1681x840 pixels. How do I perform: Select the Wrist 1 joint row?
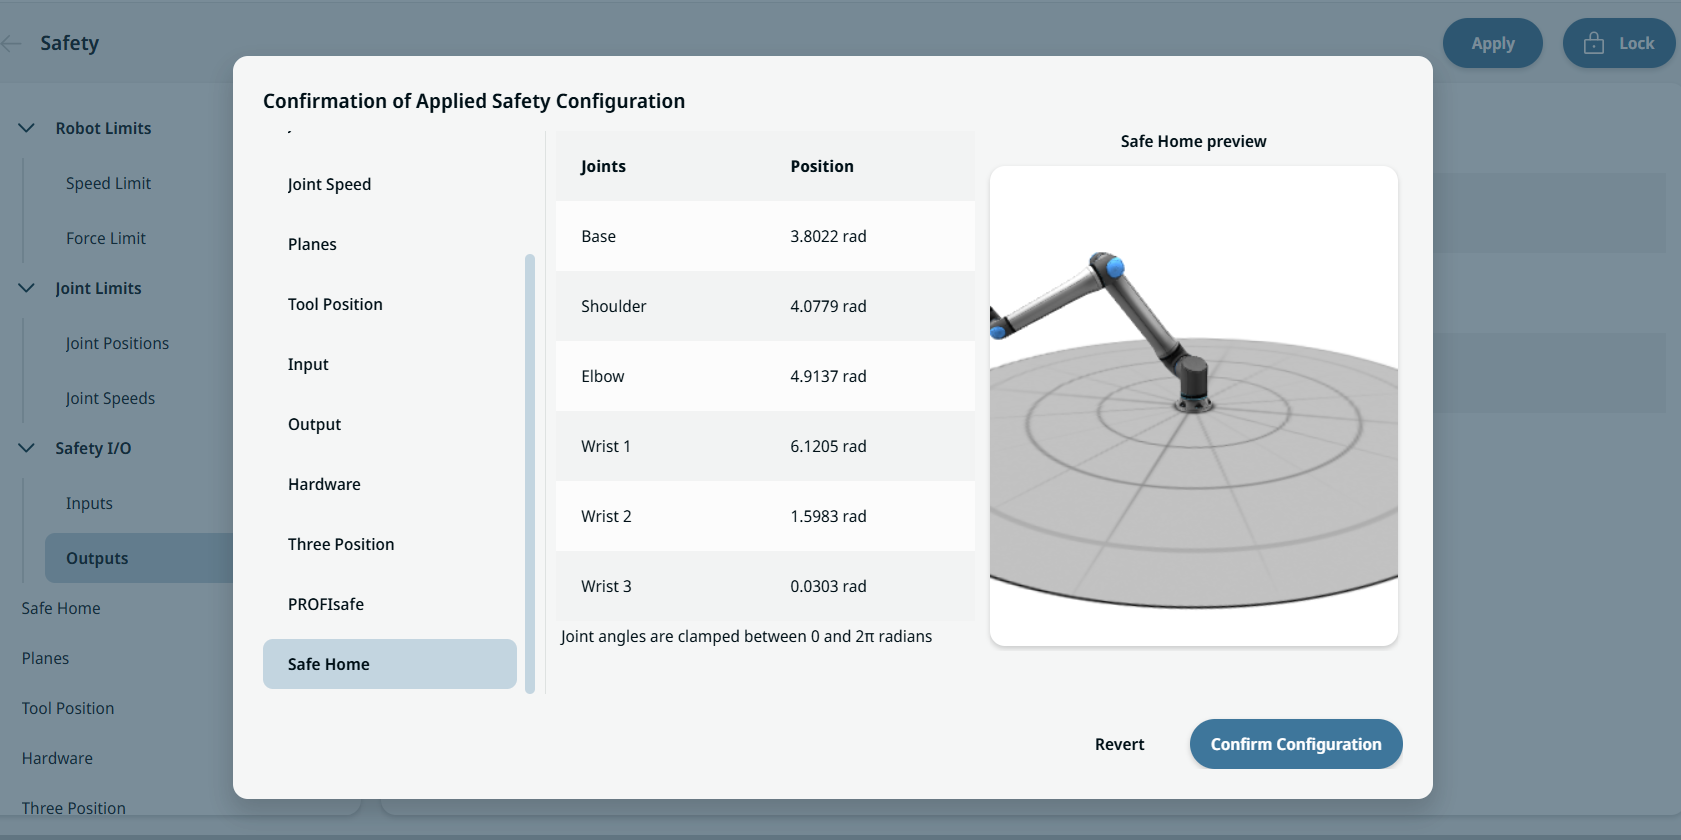(765, 446)
